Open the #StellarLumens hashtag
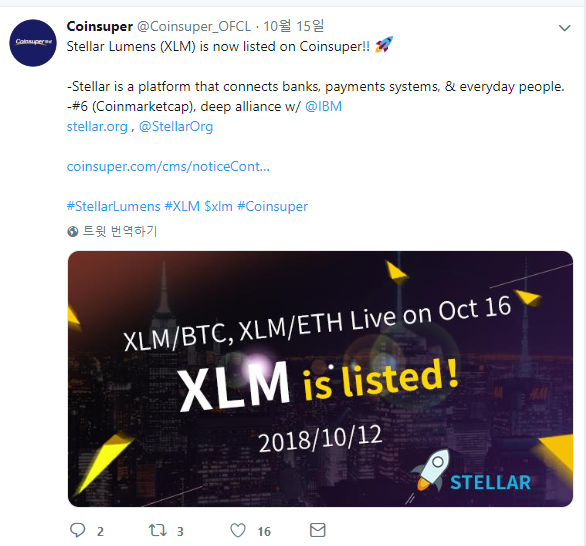The image size is (586, 546). point(114,206)
